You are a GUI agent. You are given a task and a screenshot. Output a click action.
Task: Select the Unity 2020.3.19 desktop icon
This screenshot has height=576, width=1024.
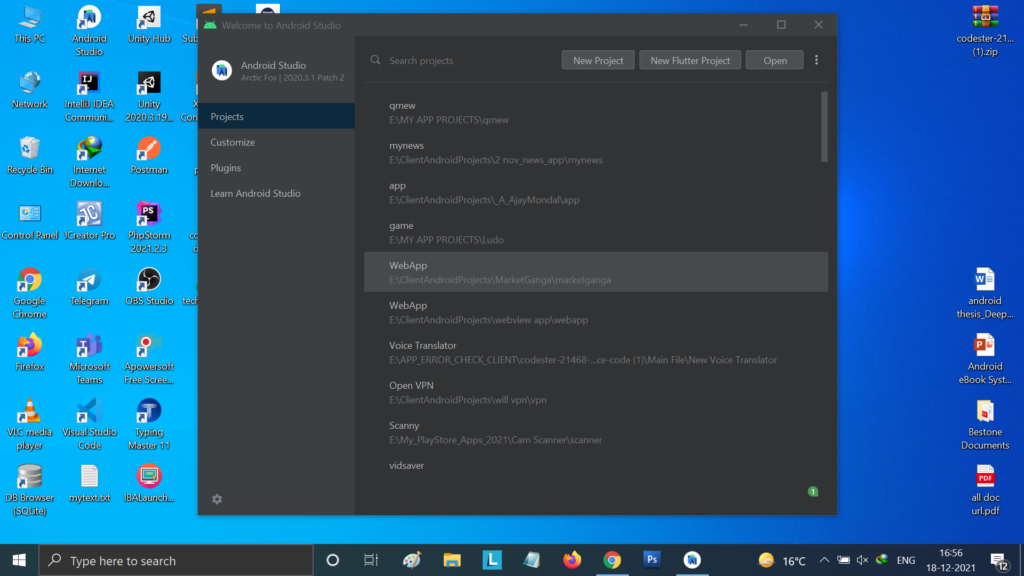(x=149, y=97)
